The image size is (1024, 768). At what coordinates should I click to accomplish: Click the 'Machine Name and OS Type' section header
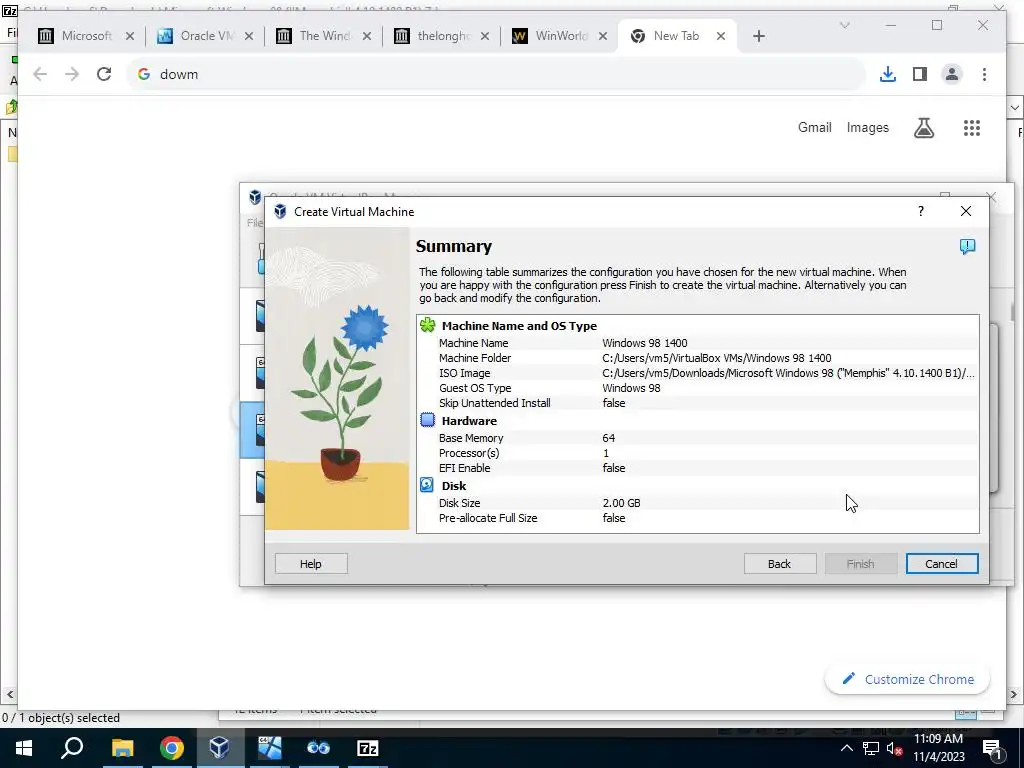(519, 326)
